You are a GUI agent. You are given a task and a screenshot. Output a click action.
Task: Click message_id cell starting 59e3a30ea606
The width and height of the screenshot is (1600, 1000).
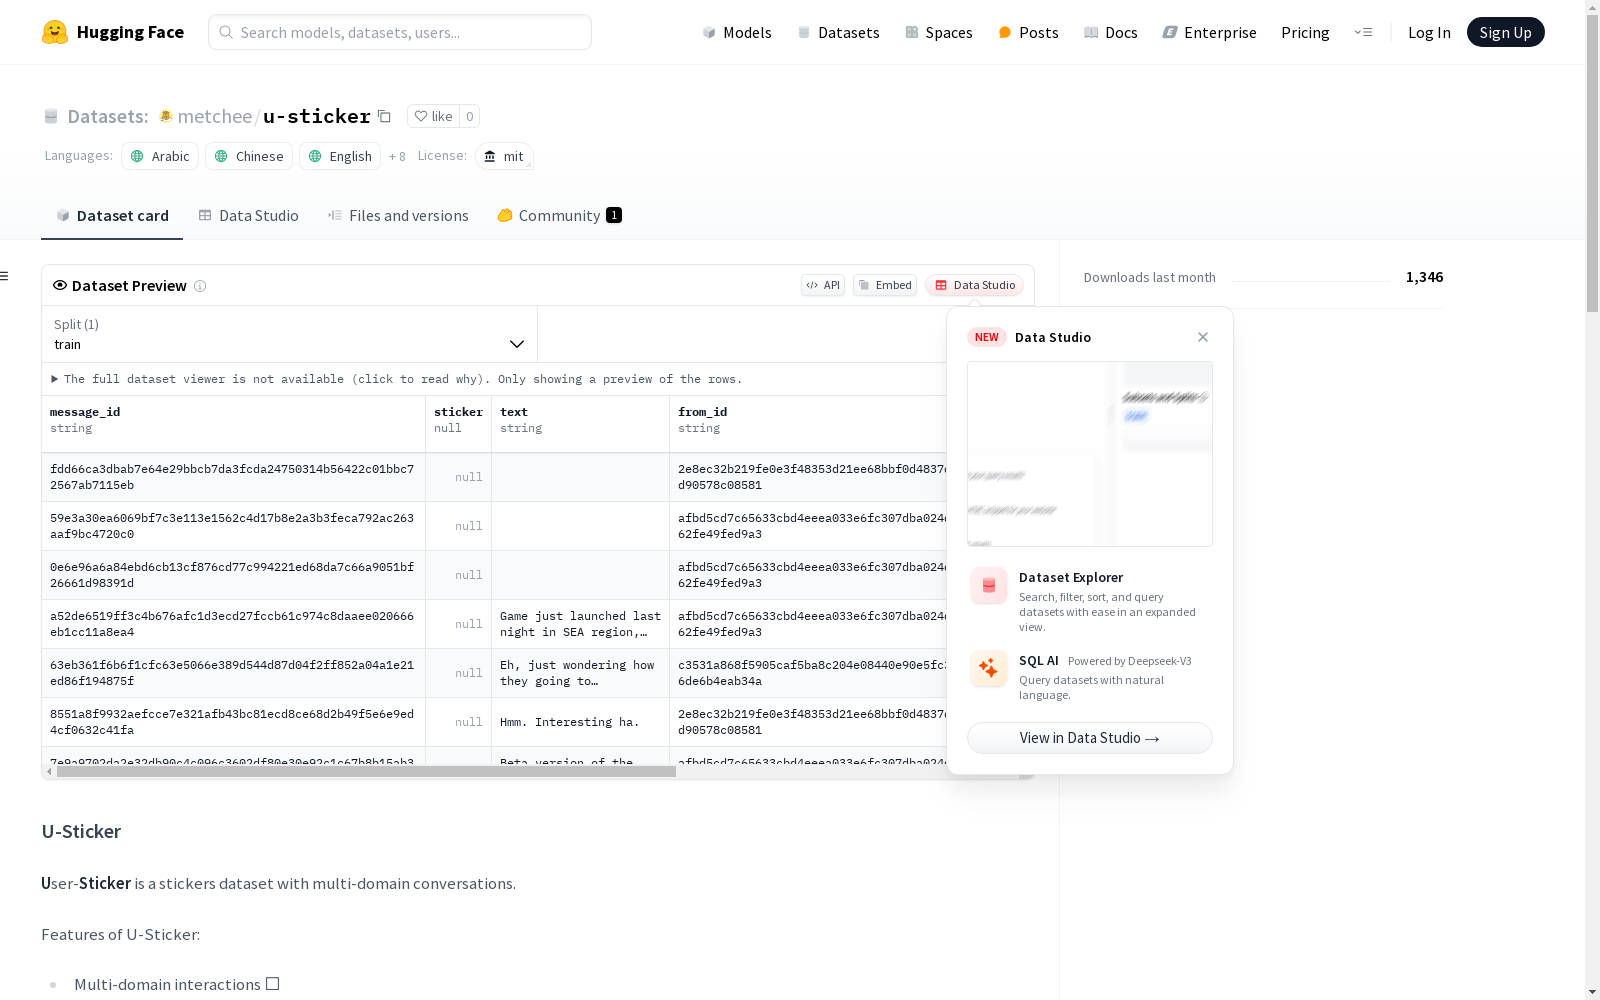233,526
